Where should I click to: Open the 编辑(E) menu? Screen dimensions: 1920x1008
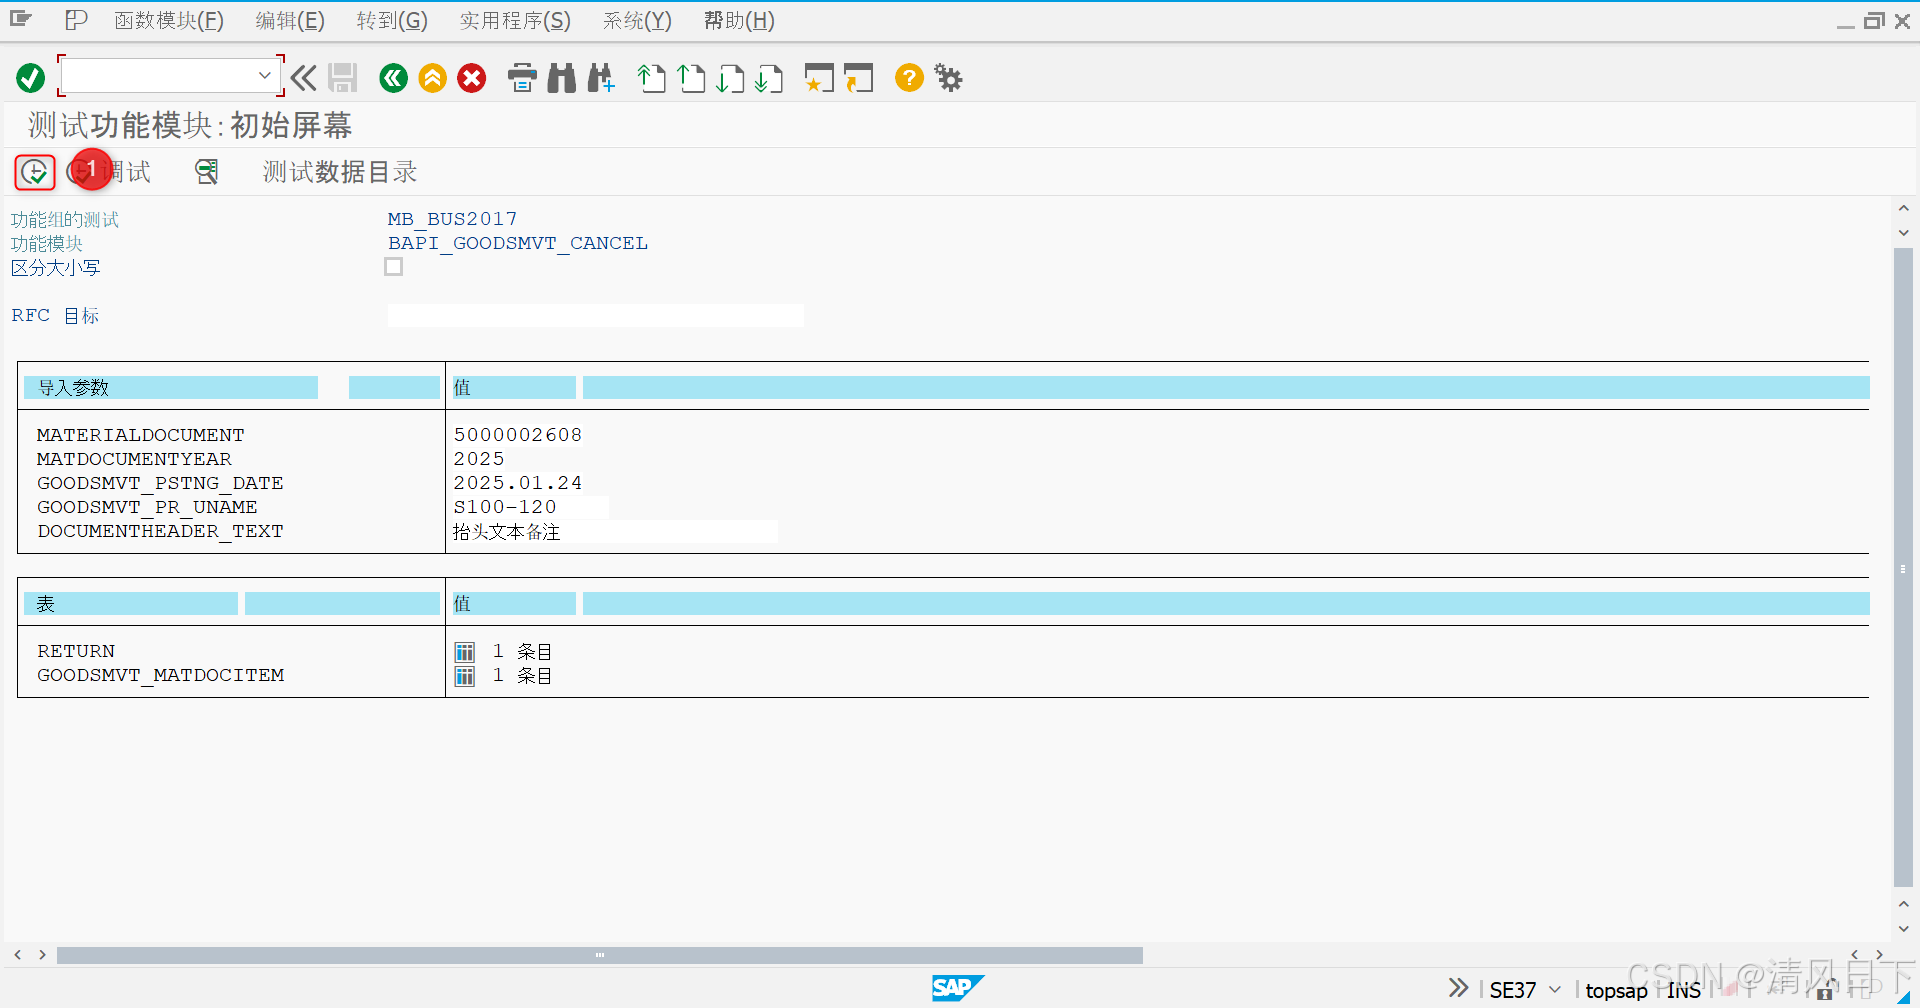point(290,20)
